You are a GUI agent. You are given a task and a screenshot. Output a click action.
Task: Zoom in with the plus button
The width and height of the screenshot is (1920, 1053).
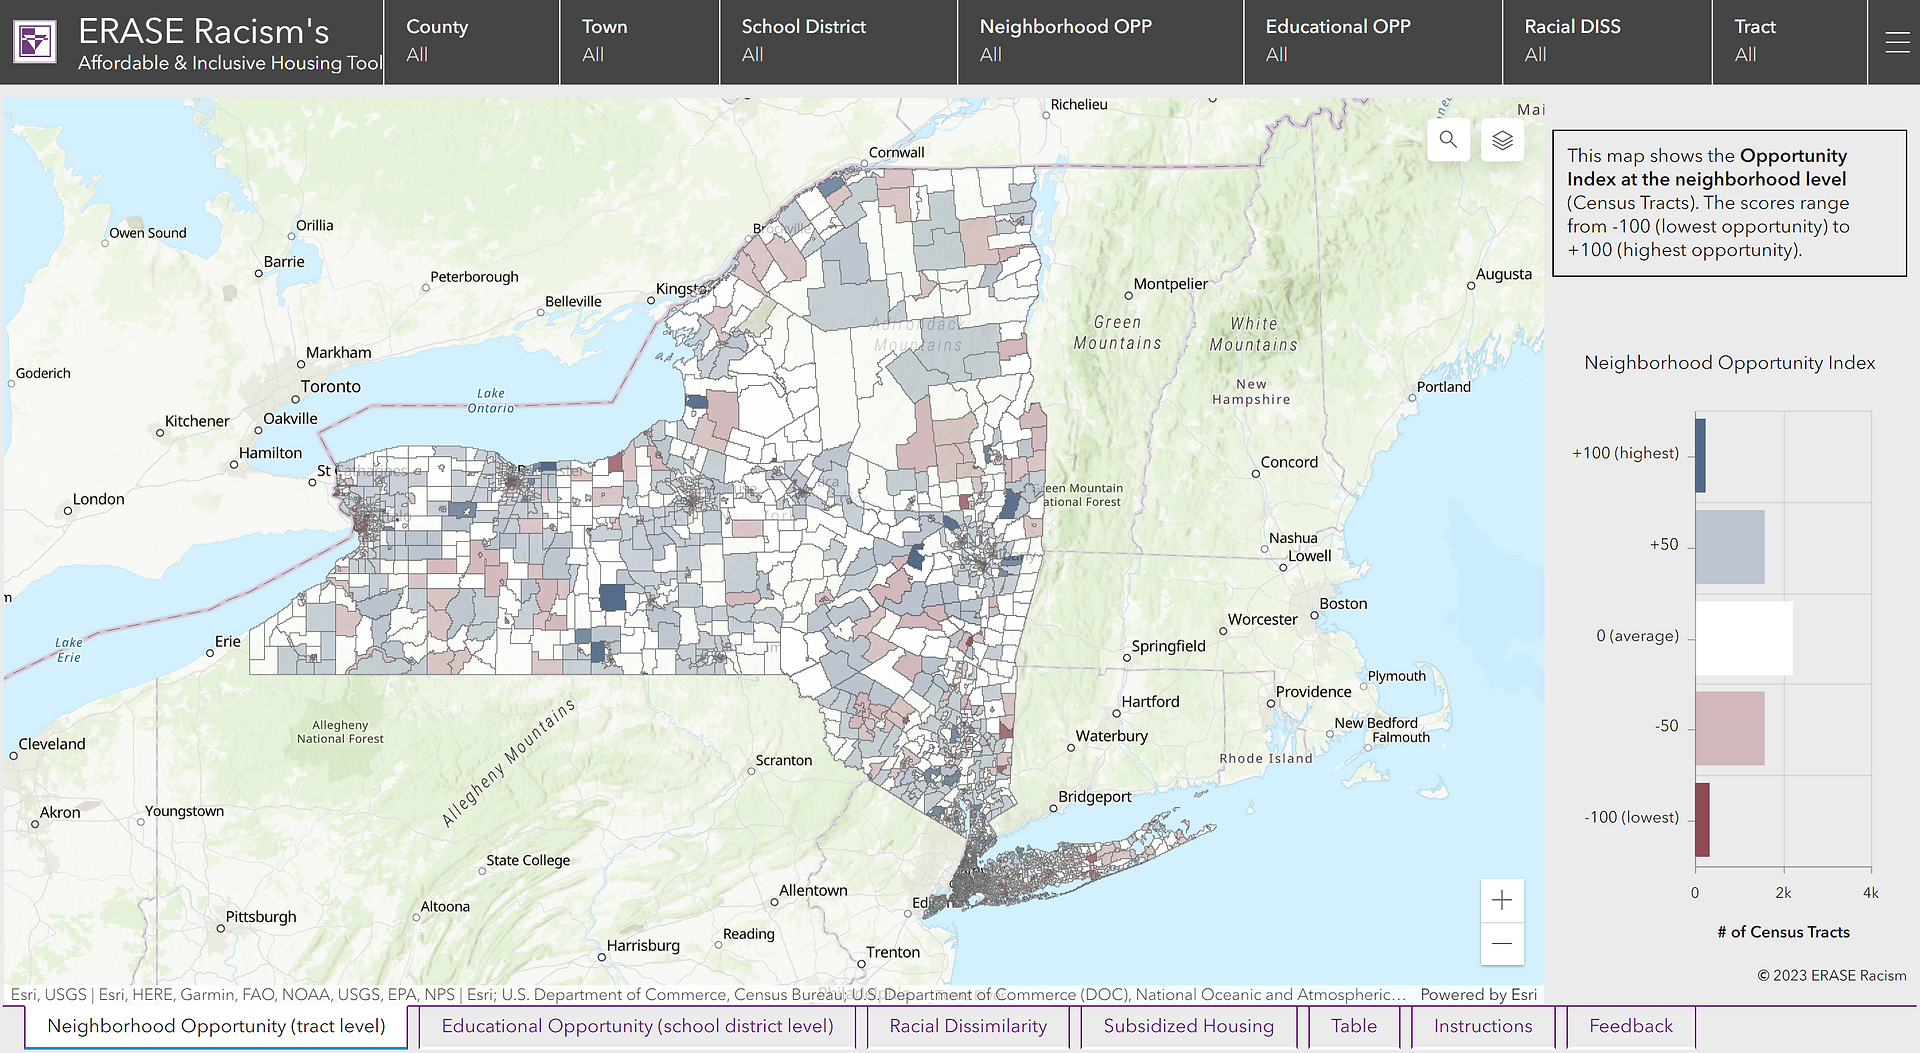(x=1502, y=901)
